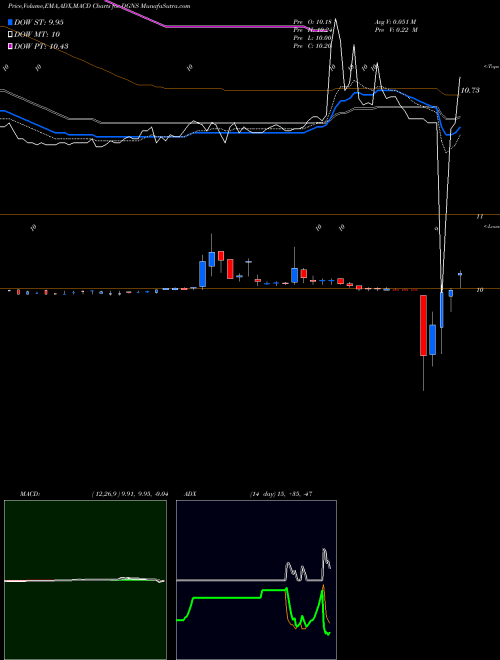Click the last small blue candle
Screen dimensions: 500x660
click(x=460, y=274)
